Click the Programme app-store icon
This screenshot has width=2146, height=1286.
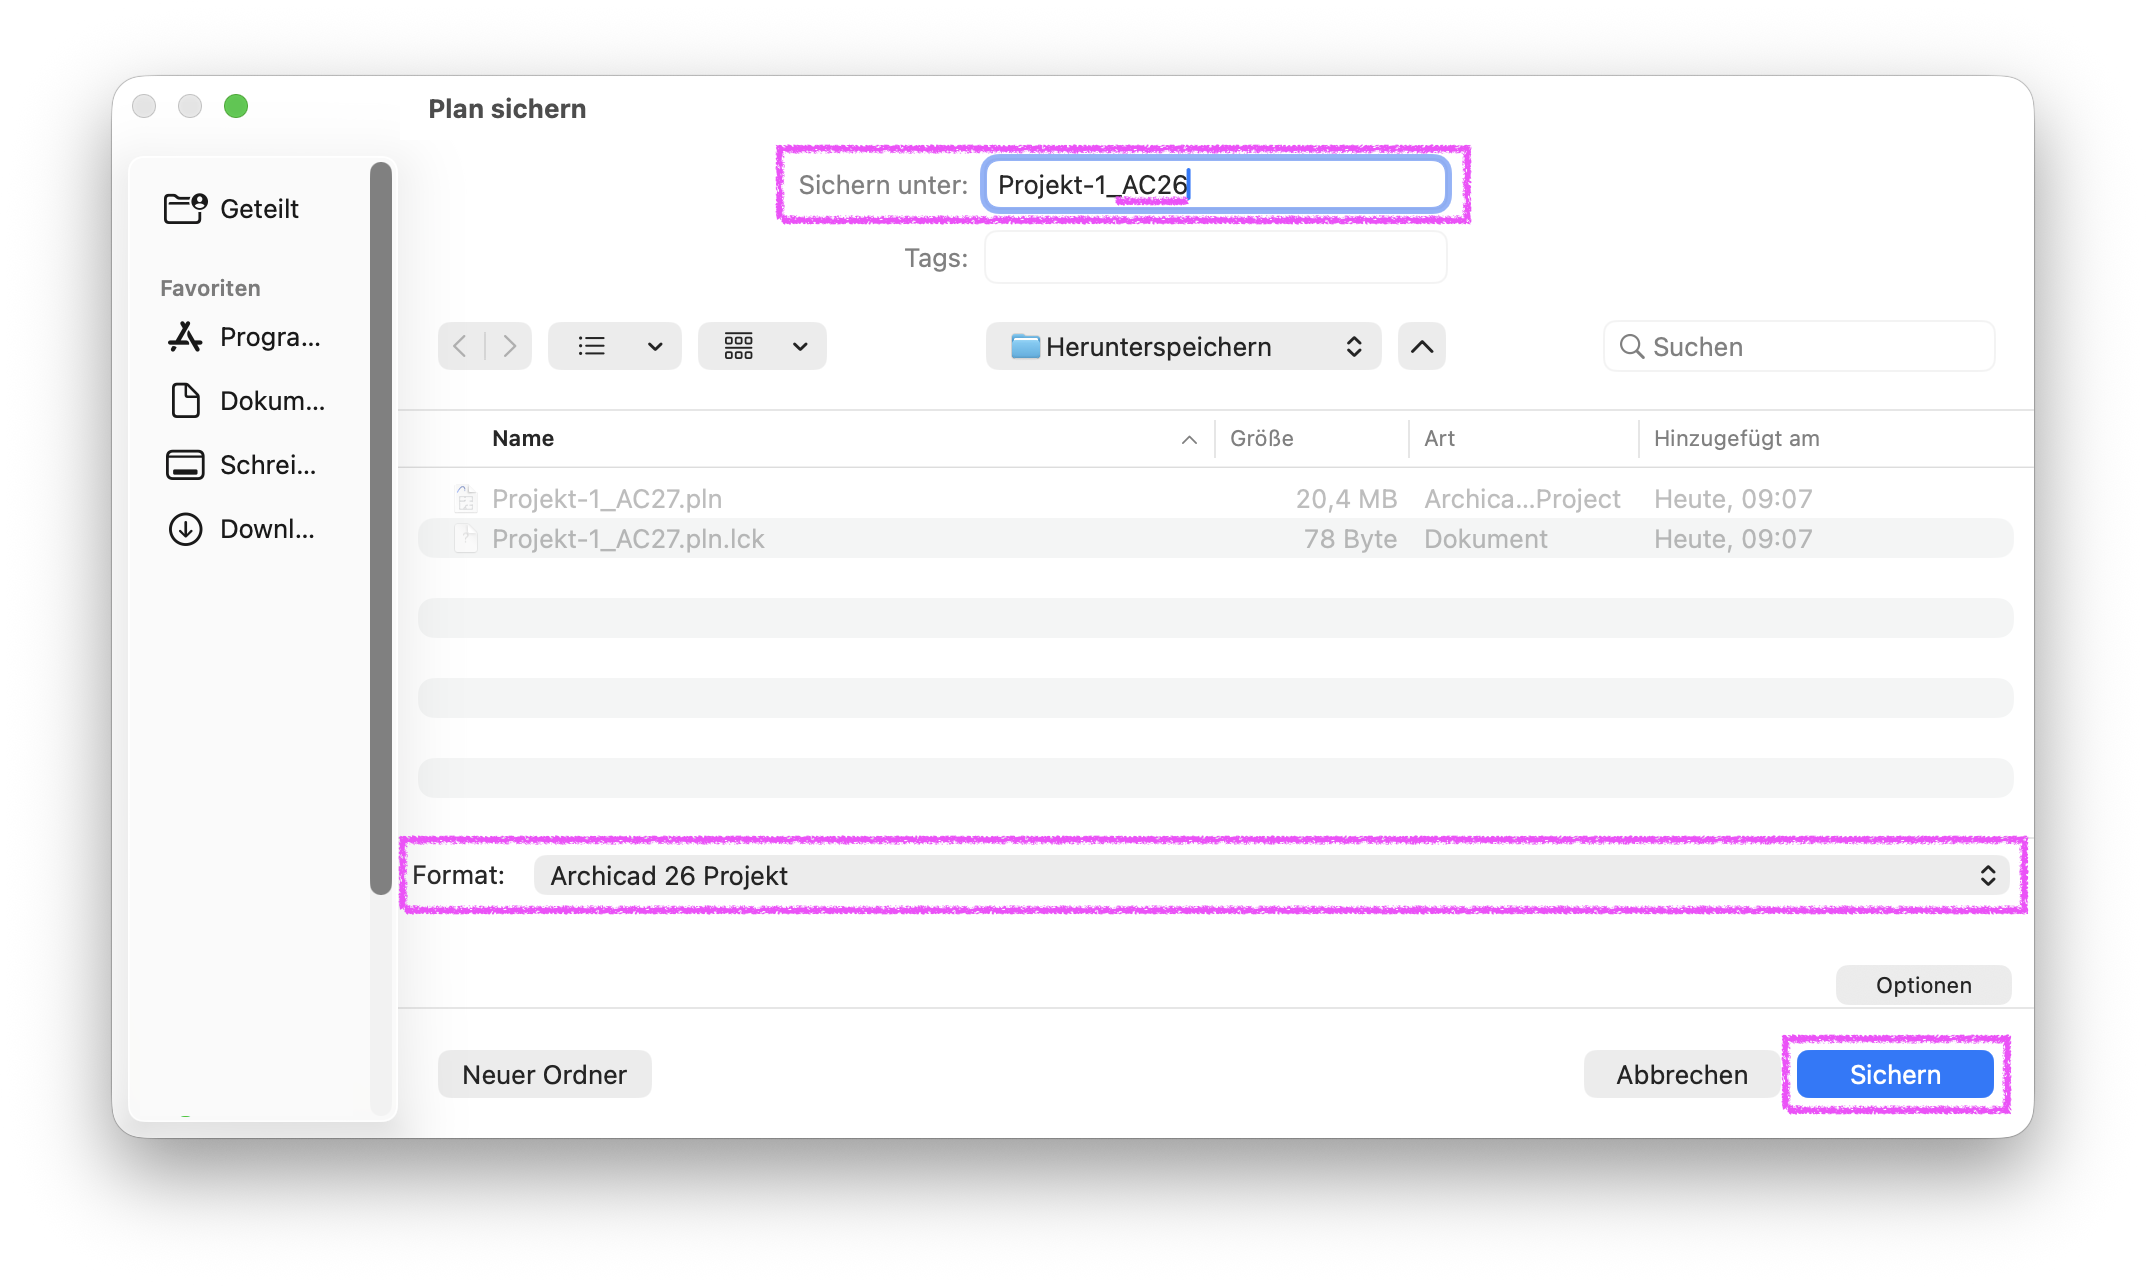pyautogui.click(x=185, y=337)
